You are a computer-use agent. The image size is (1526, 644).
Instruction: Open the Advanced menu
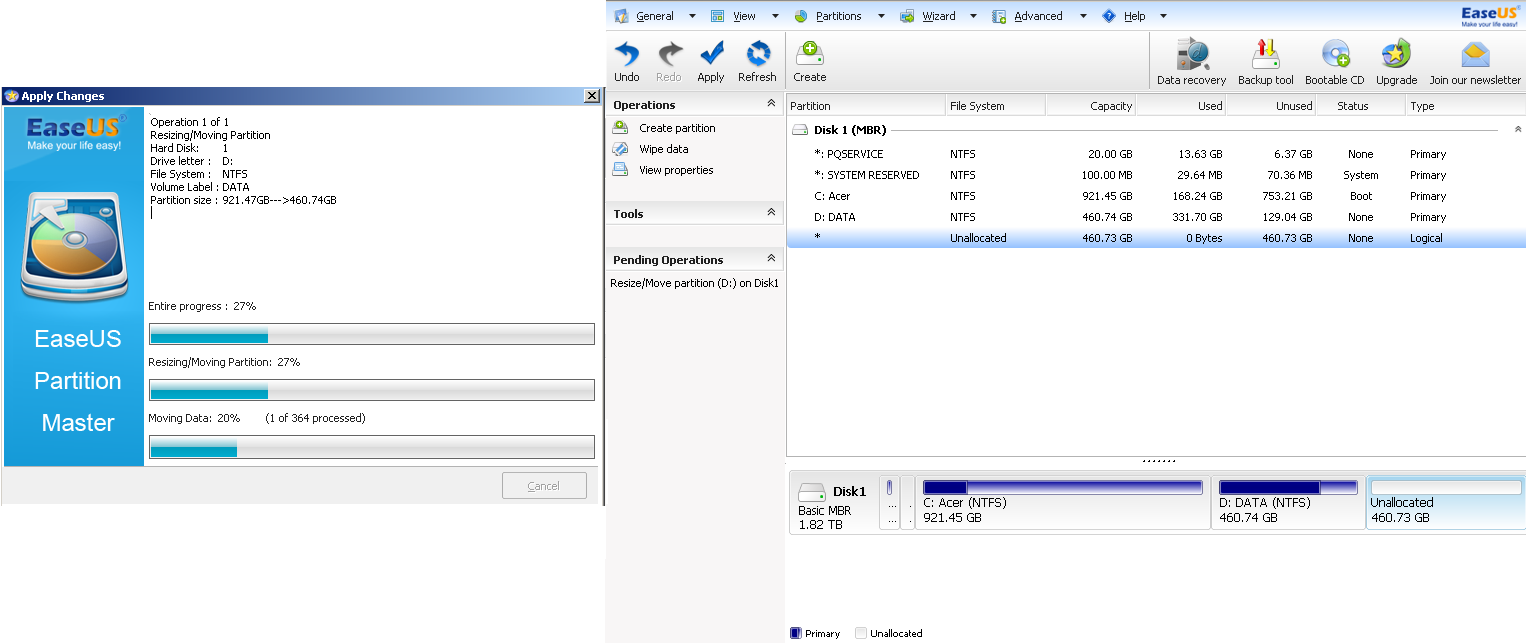1038,16
